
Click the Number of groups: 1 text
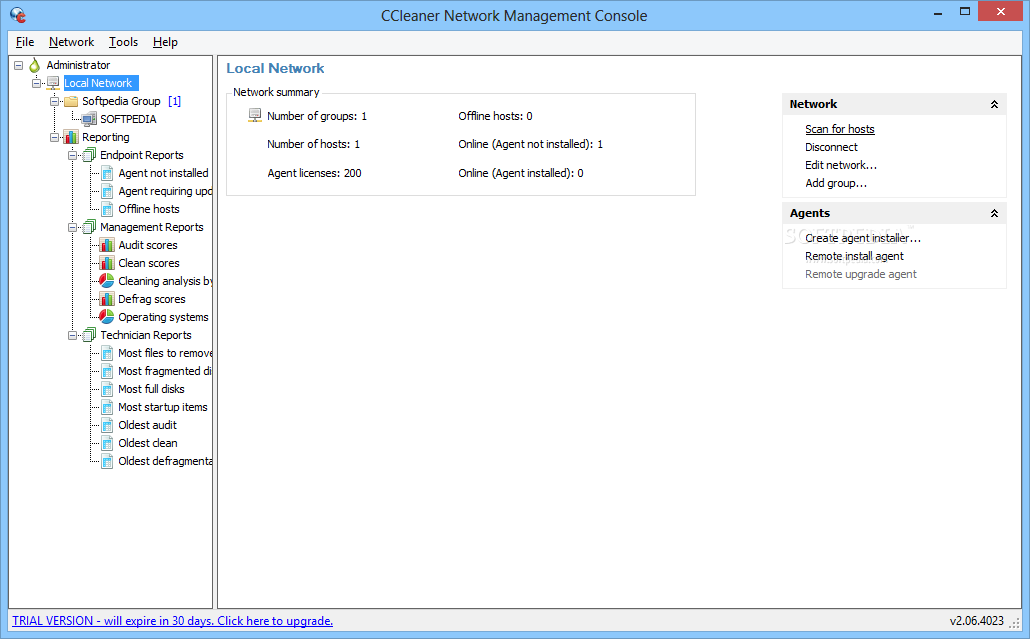[317, 116]
